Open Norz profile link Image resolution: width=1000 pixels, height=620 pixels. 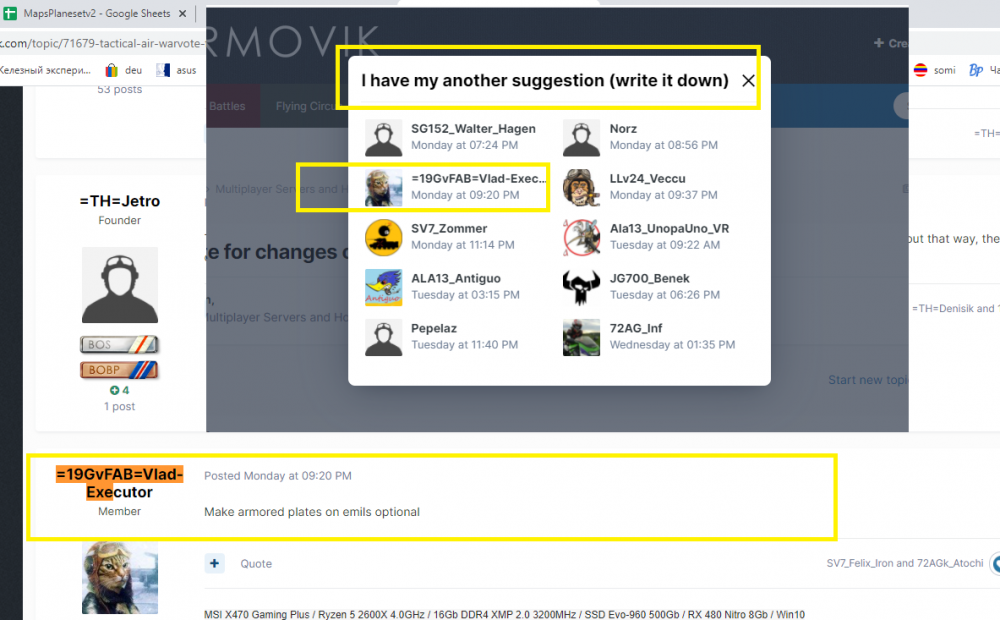click(623, 129)
